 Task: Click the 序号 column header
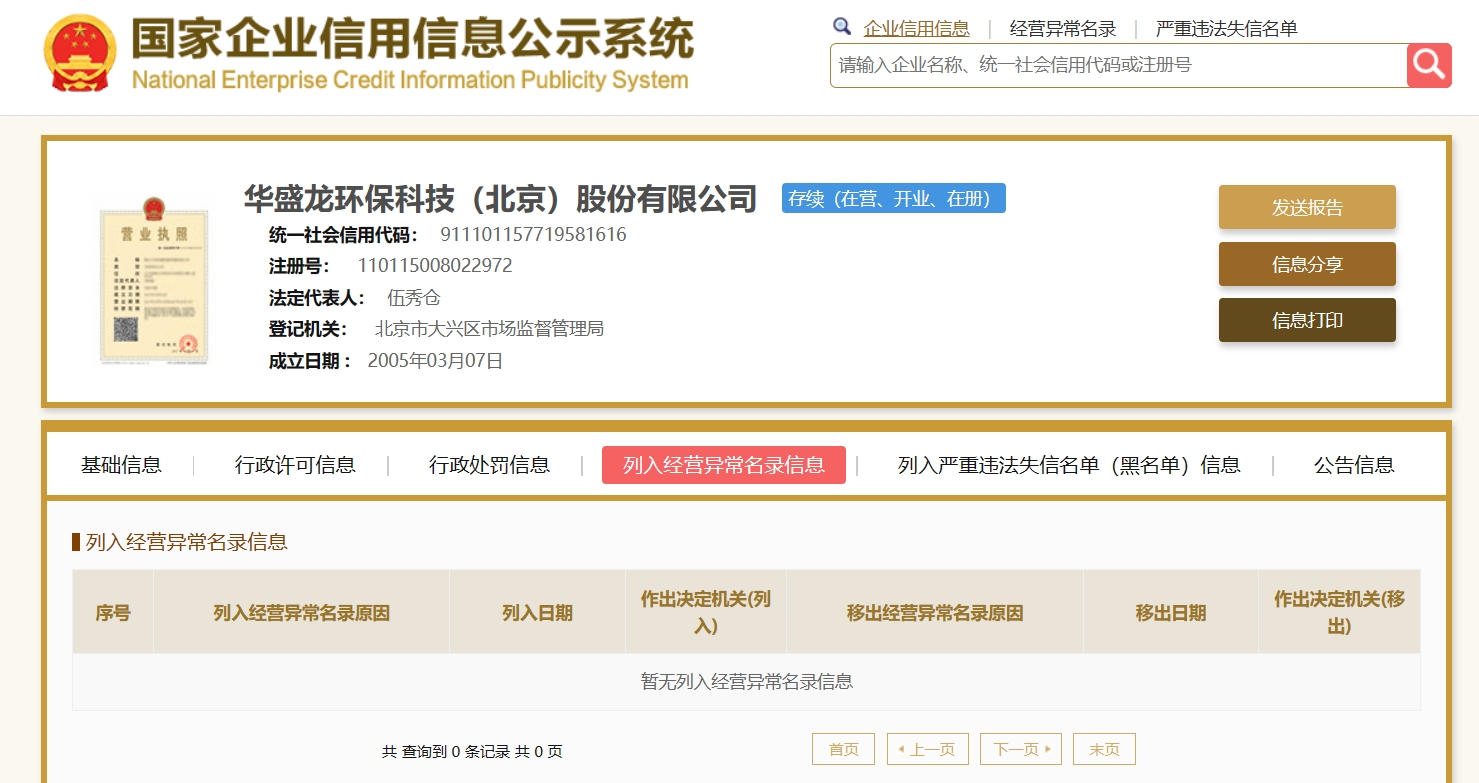pyautogui.click(x=113, y=613)
